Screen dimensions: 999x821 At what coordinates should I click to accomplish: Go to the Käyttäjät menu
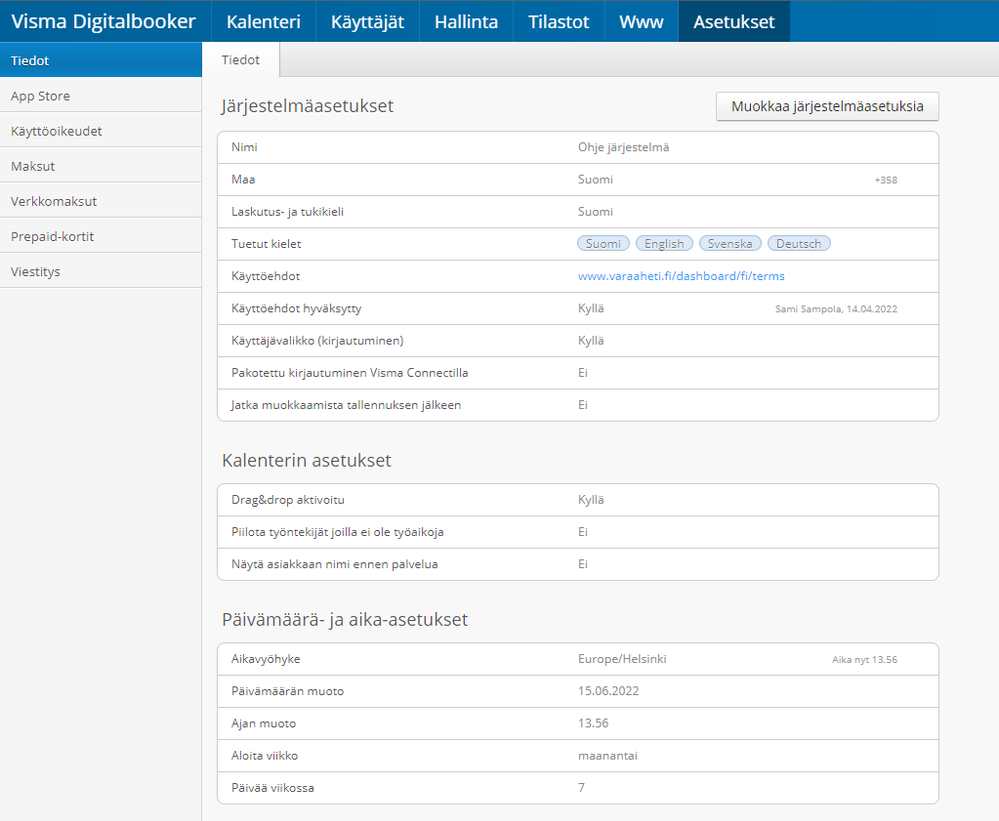coord(368,22)
